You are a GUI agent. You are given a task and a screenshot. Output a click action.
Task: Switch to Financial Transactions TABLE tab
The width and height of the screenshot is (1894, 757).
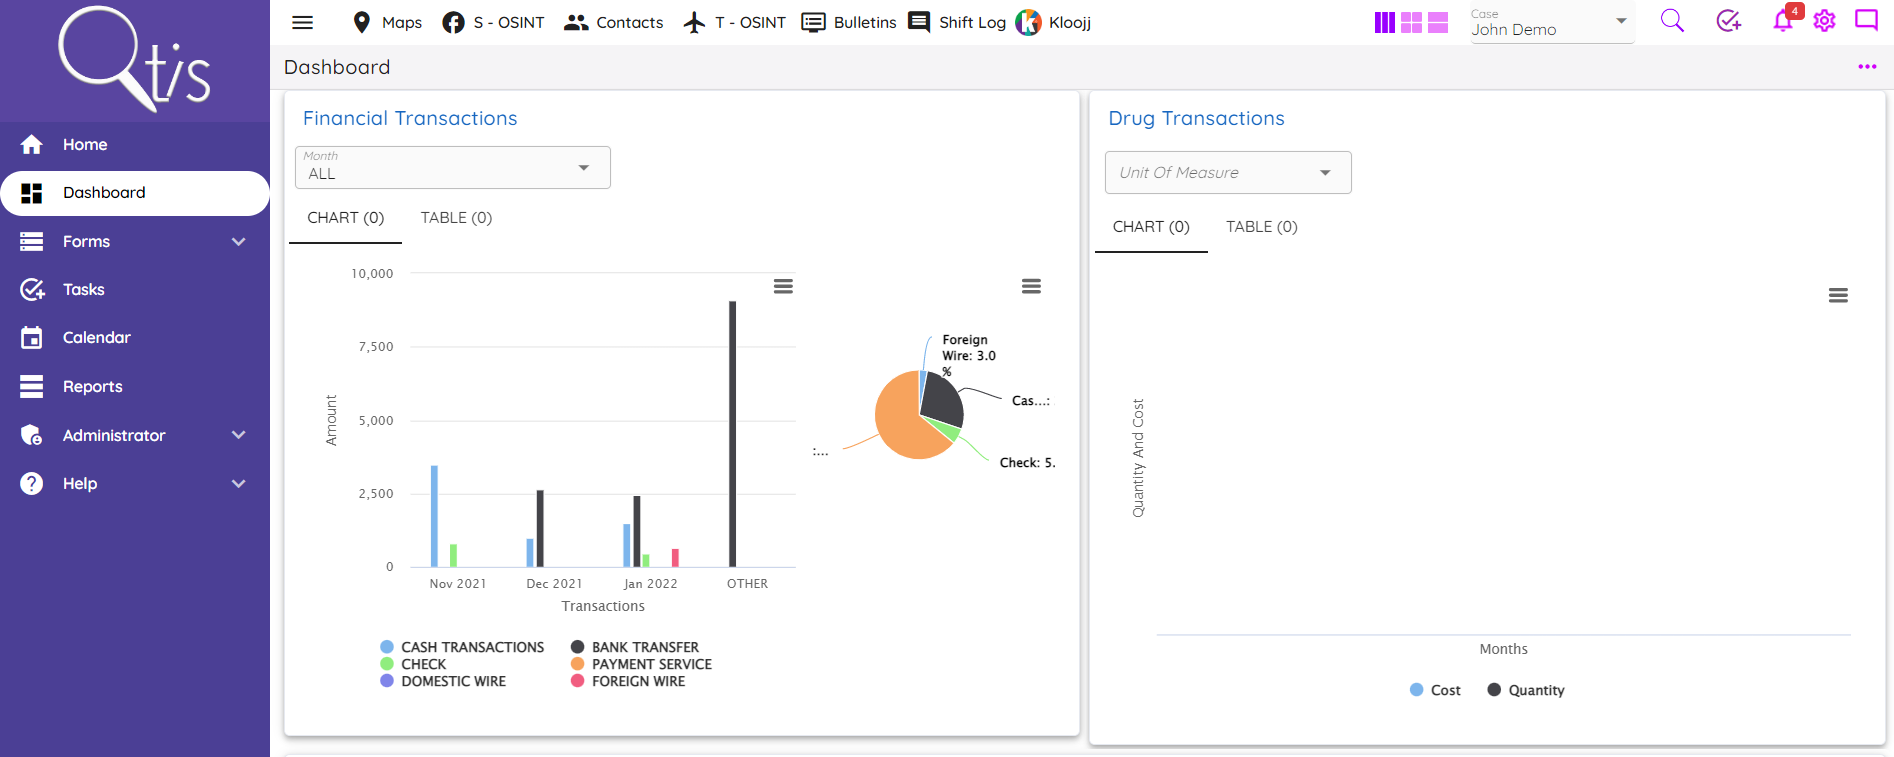pyautogui.click(x=456, y=218)
